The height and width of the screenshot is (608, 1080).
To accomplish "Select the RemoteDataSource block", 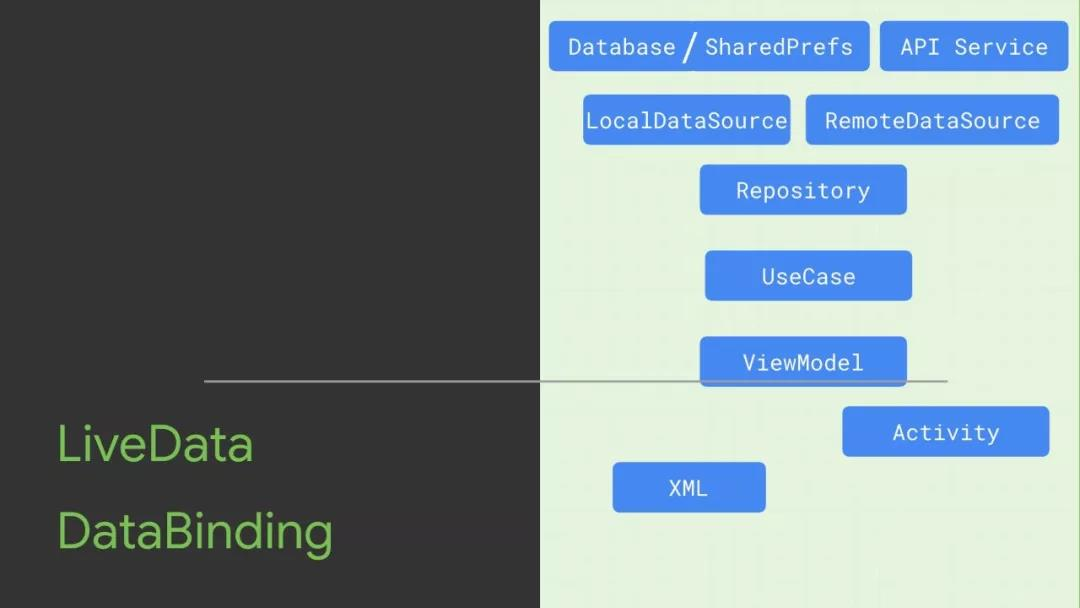I will [932, 120].
